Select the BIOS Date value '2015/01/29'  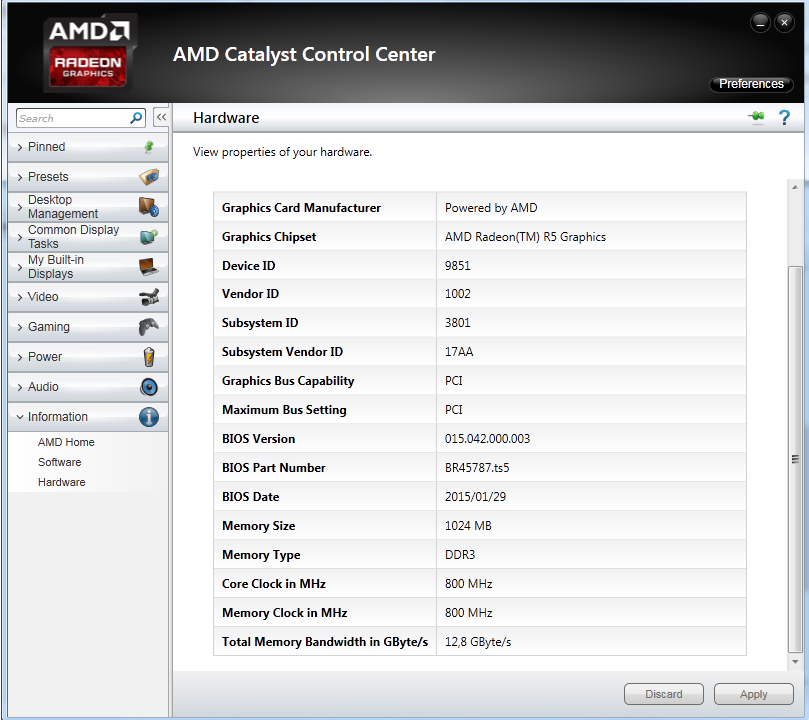[475, 497]
